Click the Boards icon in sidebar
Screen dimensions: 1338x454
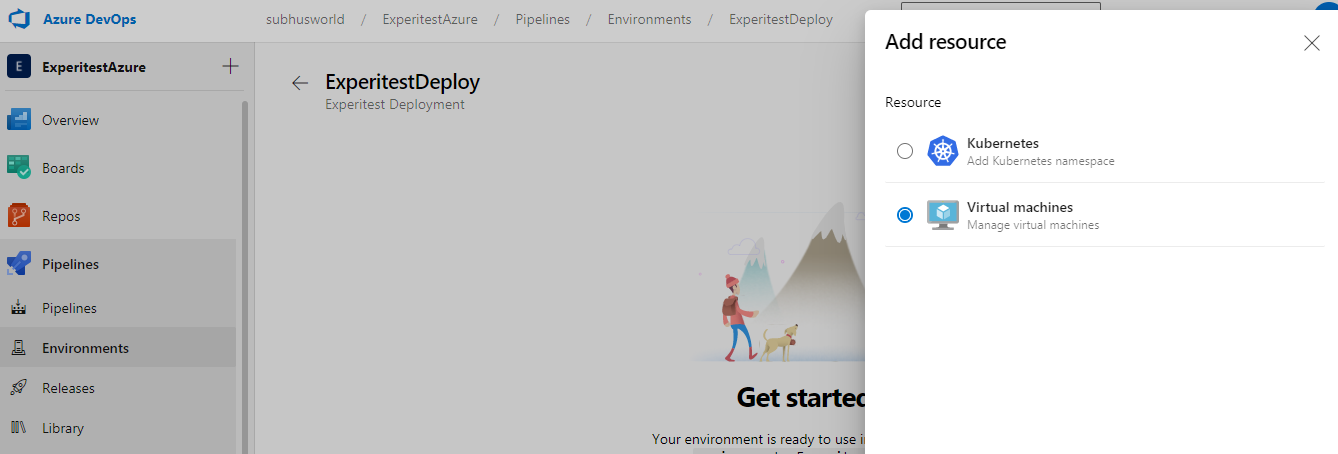tap(19, 168)
